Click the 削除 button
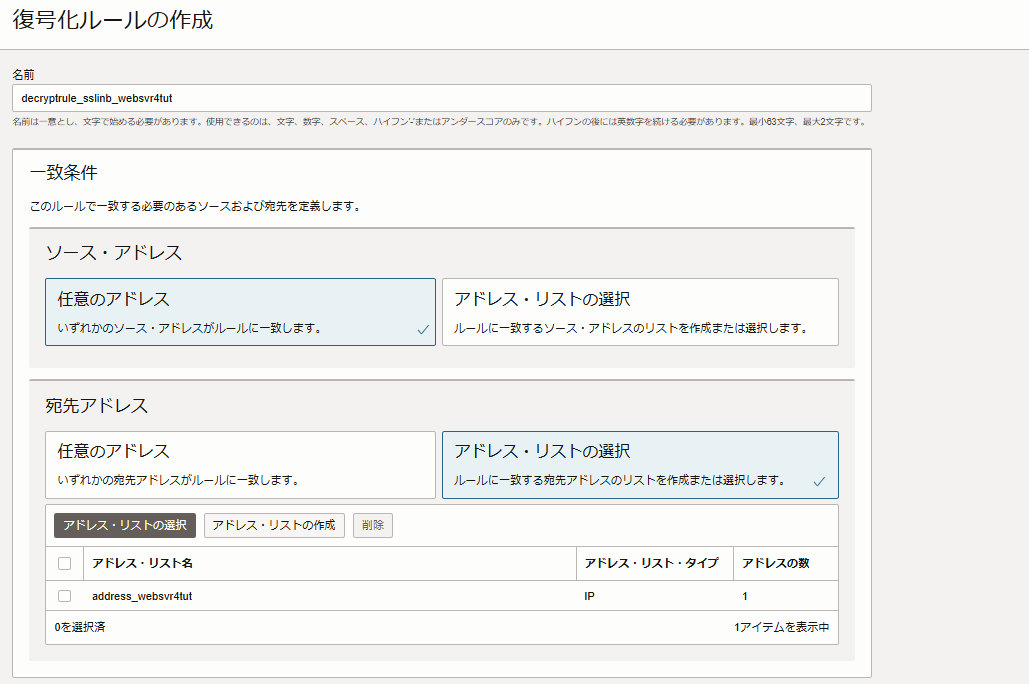 (x=372, y=525)
